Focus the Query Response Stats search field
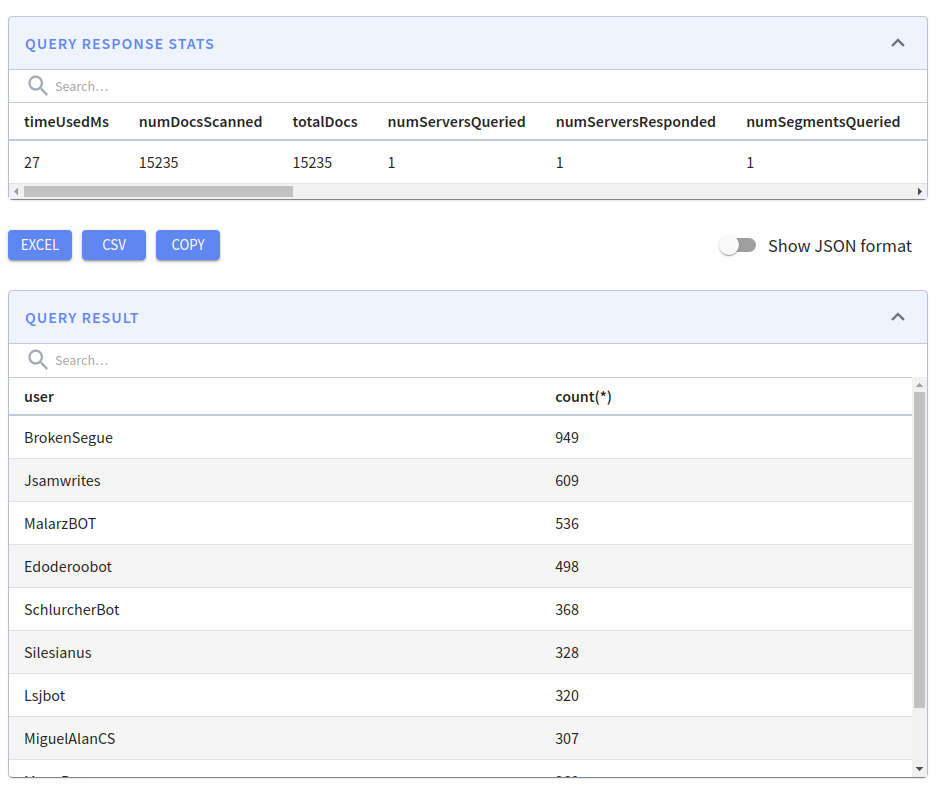Screen dimensions: 938x790 click(x=300, y=87)
